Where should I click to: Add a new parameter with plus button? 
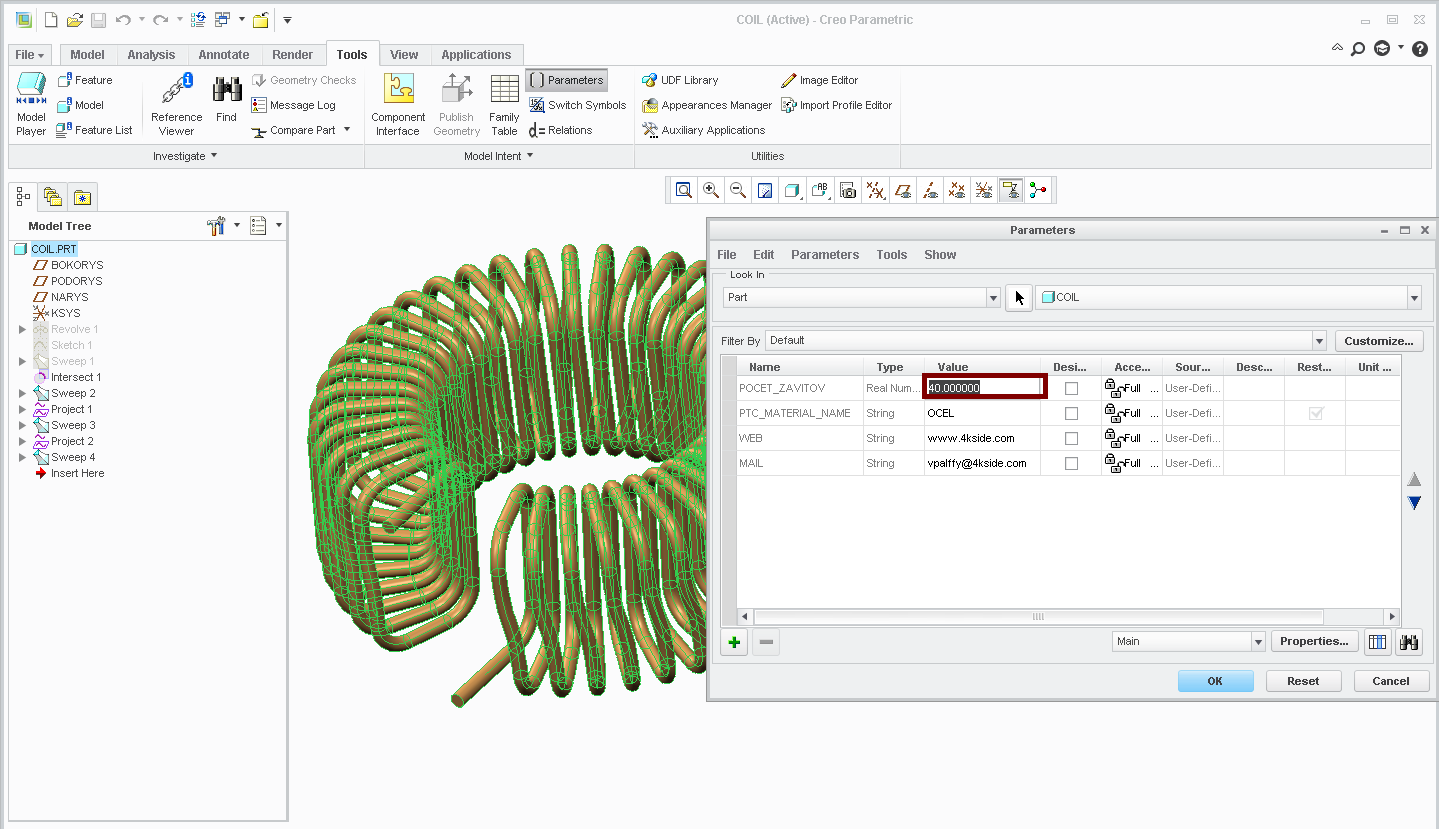pos(734,642)
